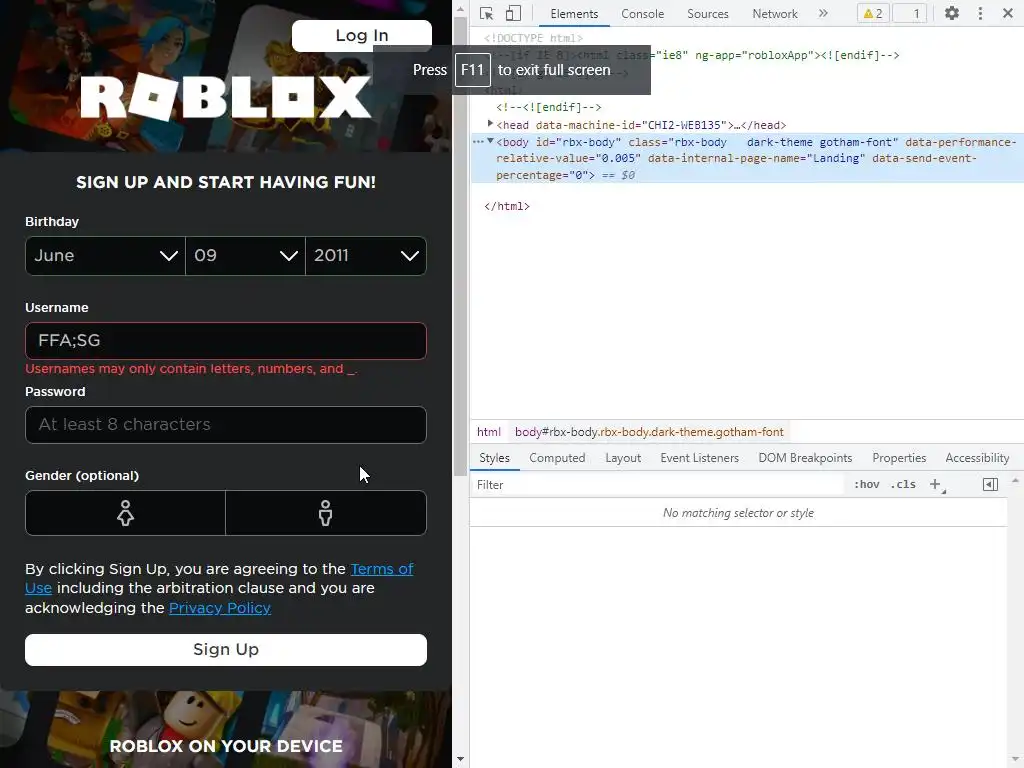Screen dimensions: 1024x768
Task: Switch to the Network tab
Action: [x=775, y=14]
